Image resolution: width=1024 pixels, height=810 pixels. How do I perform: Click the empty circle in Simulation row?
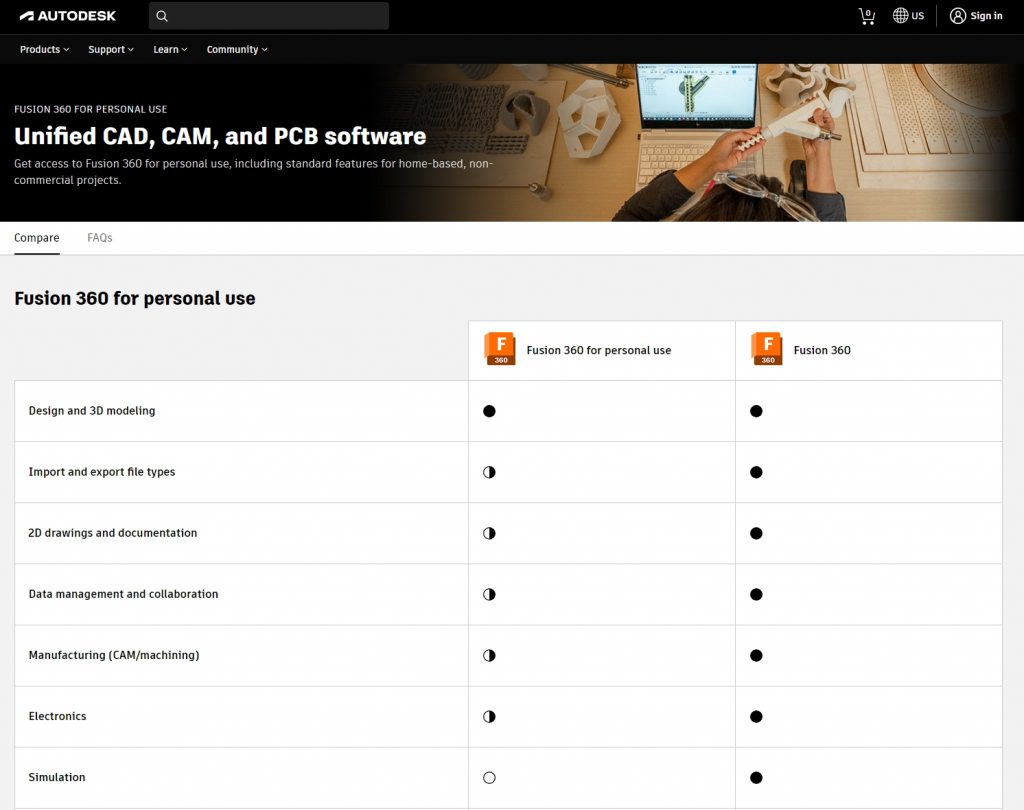click(x=489, y=777)
